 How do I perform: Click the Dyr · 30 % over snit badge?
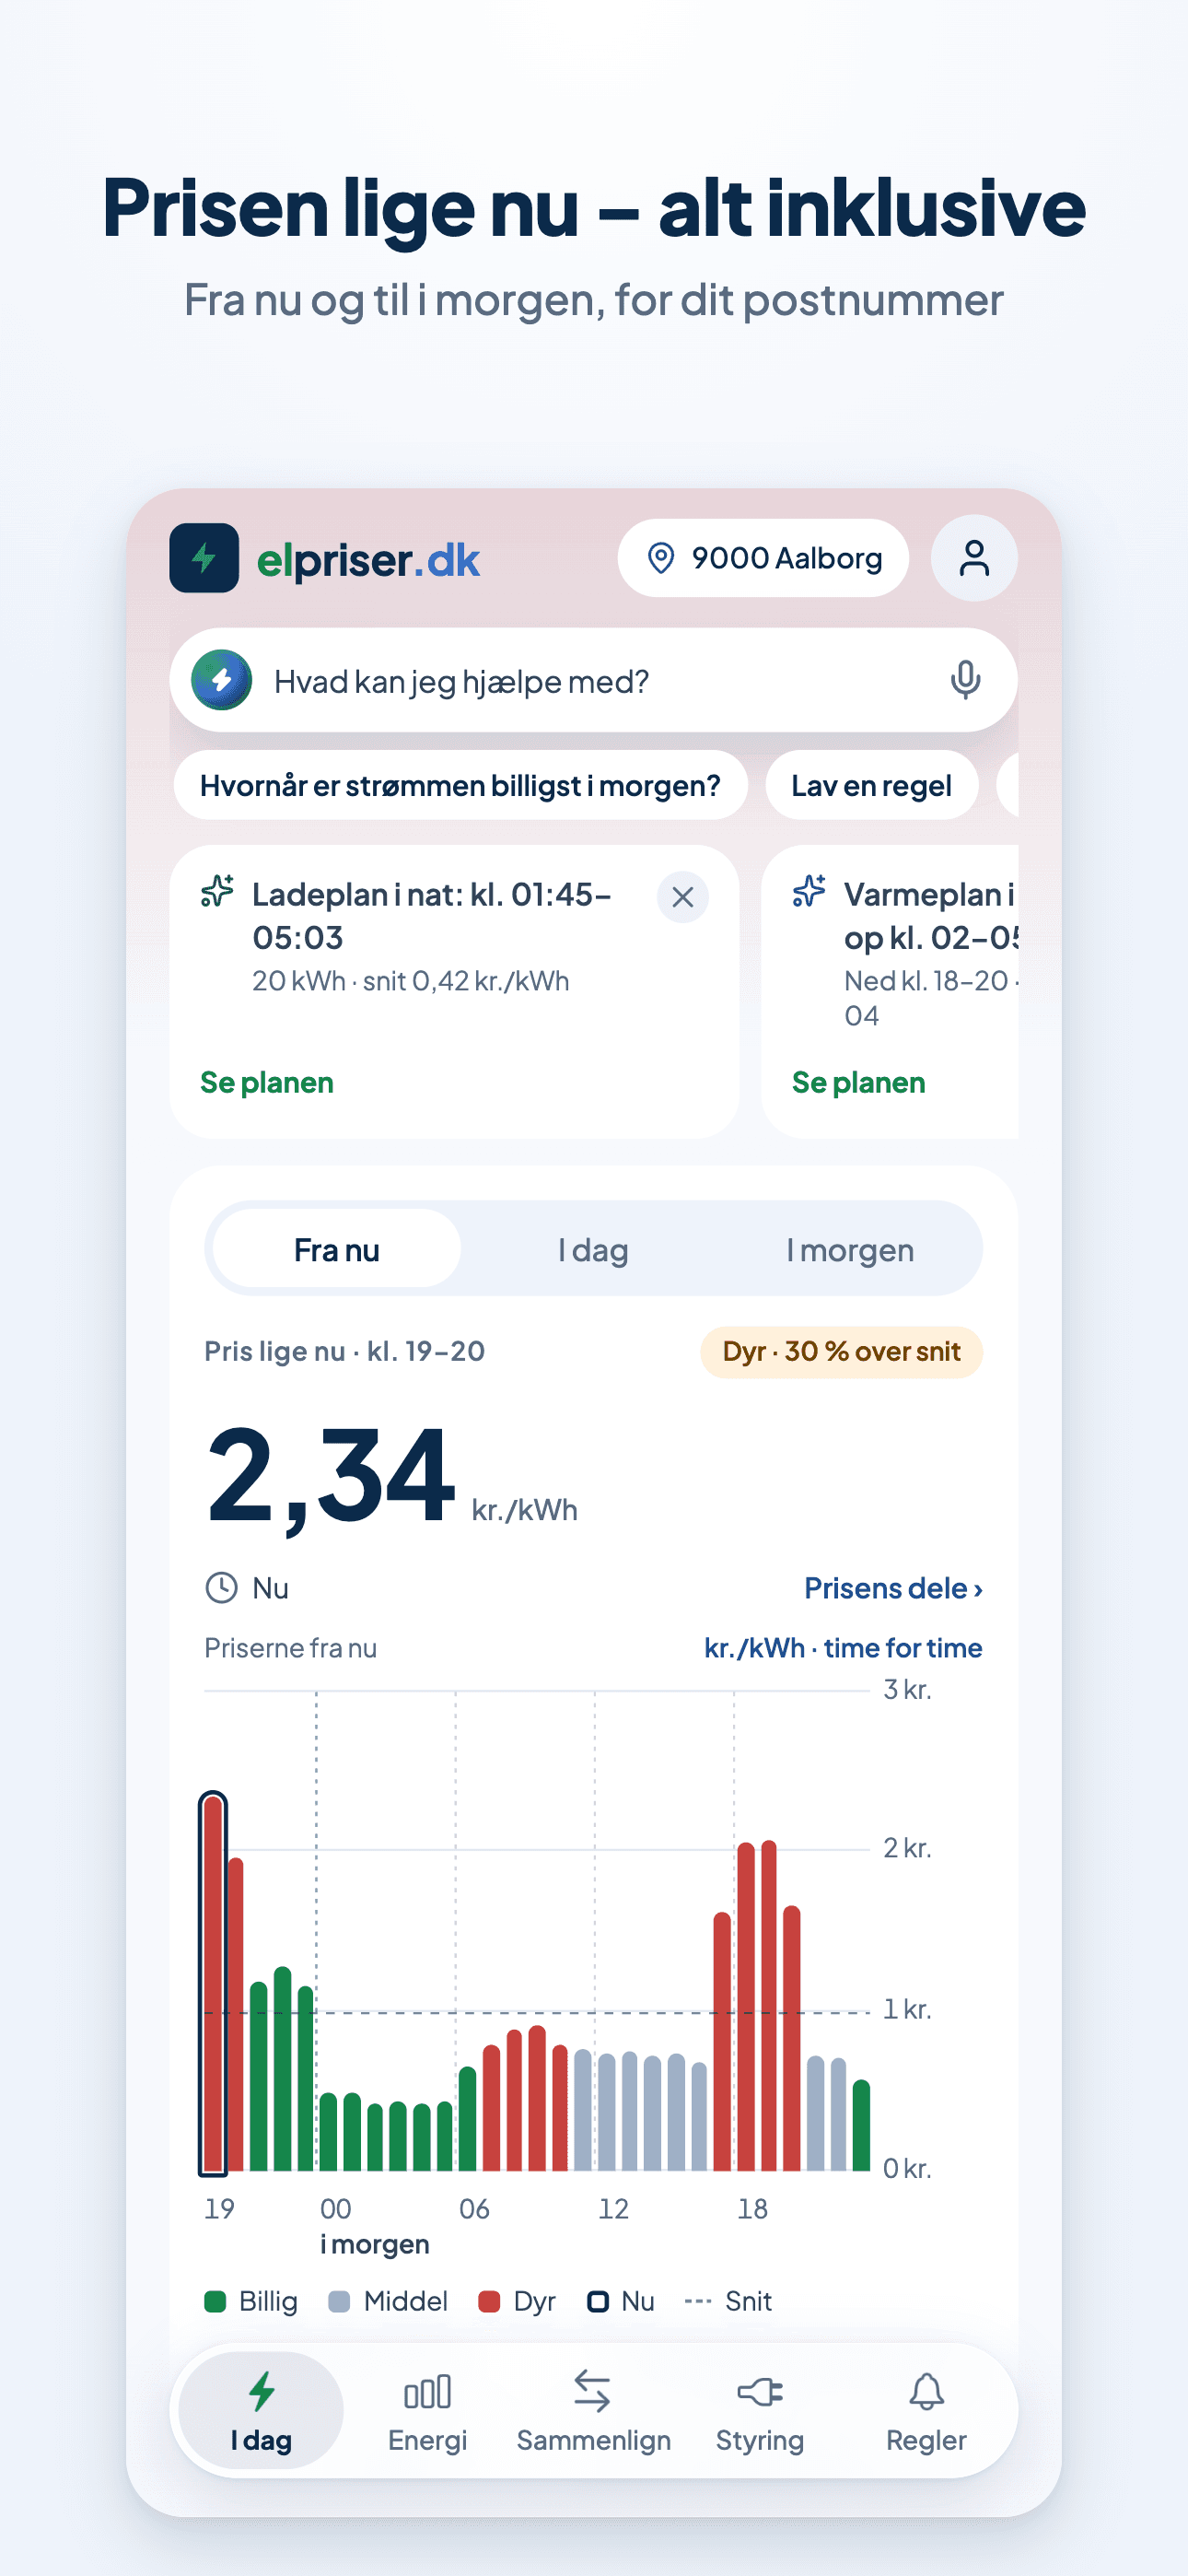[x=841, y=1352]
